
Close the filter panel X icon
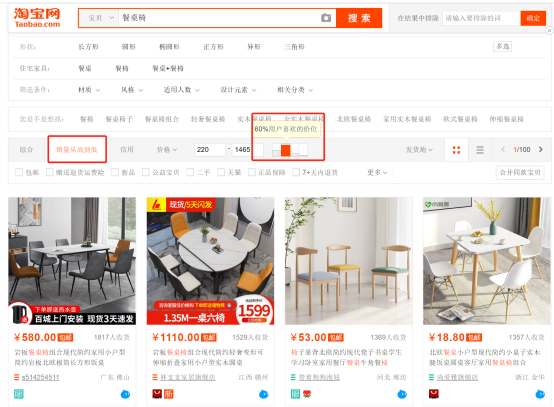coord(549,31)
